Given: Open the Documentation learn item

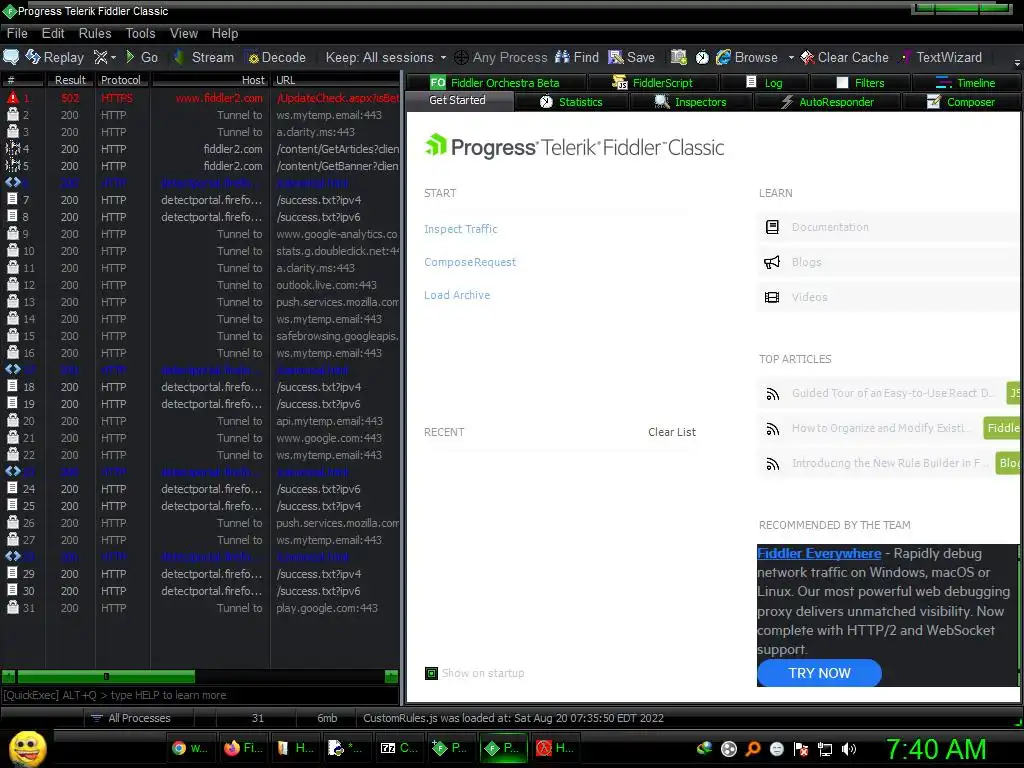Looking at the screenshot, I should point(888,227).
